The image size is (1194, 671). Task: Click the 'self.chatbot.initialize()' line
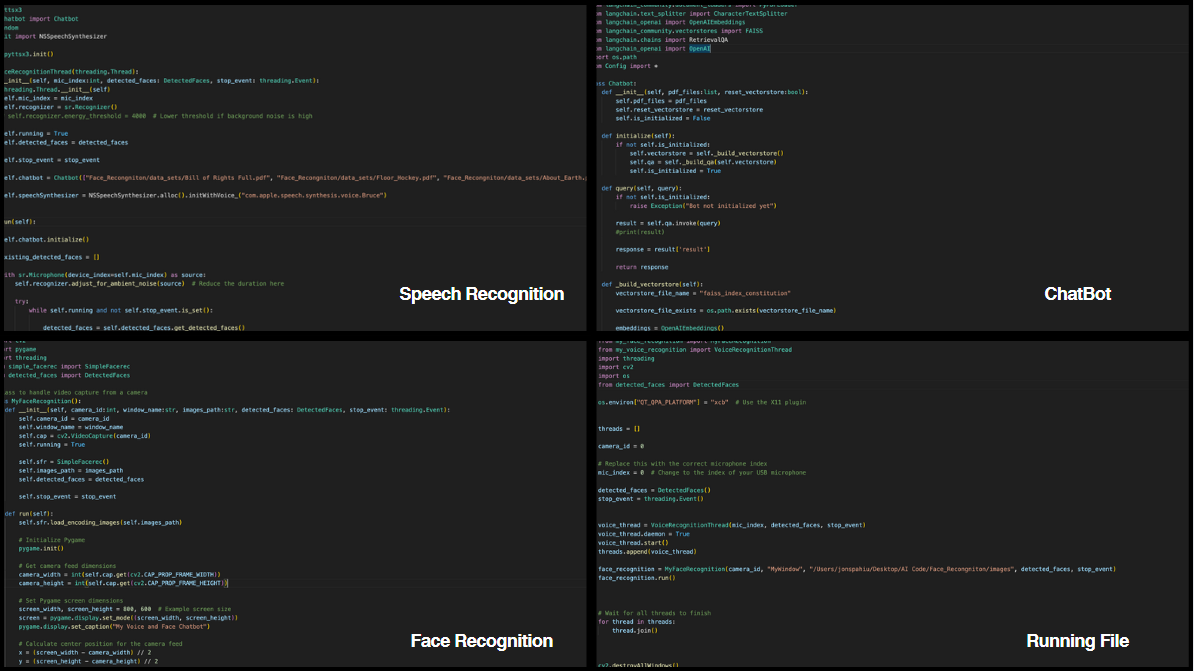[x=46, y=240]
